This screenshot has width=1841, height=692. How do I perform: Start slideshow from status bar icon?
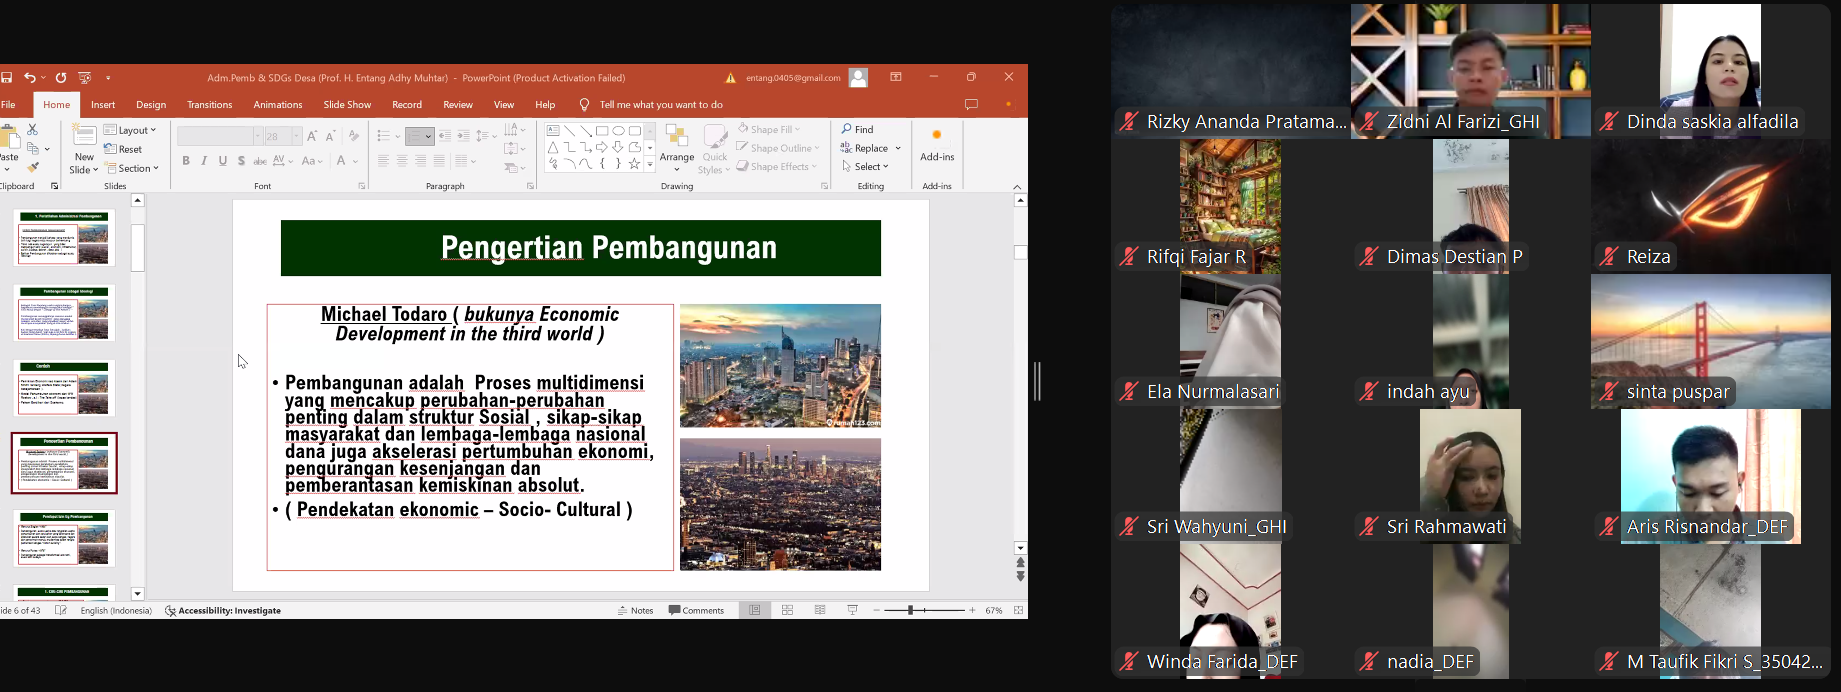[x=852, y=610]
